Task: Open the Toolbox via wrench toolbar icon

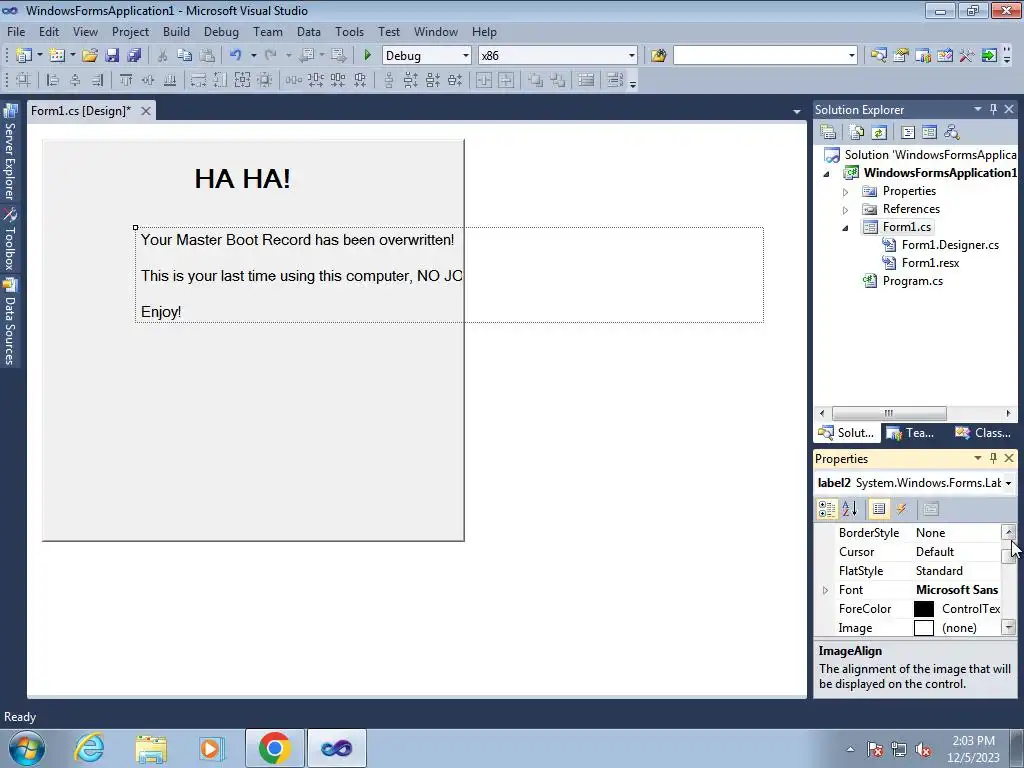Action: (x=967, y=56)
